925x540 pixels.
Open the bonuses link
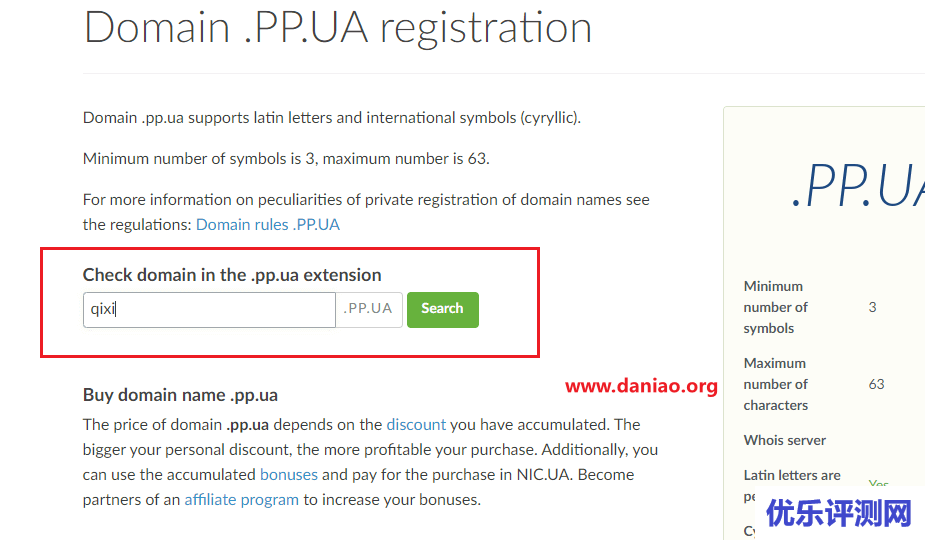[288, 474]
